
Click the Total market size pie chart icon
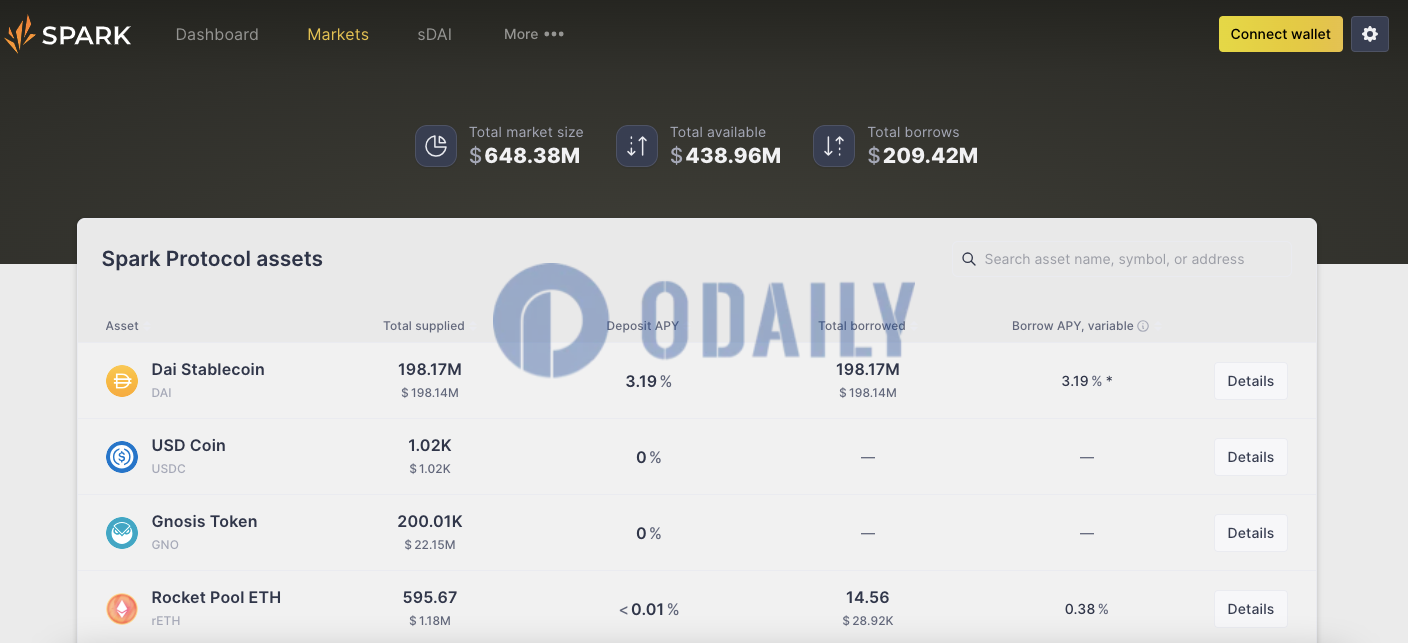[x=436, y=146]
